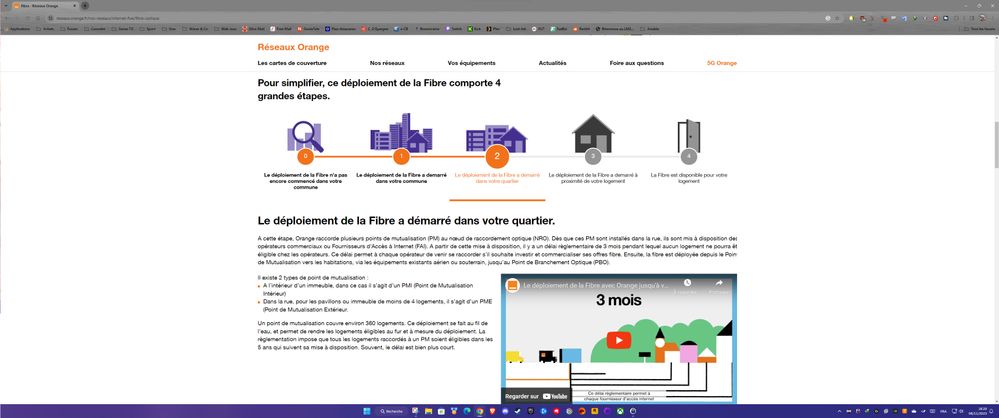999x418 pixels.
Task: Click the Orange channel logo in video
Action: (x=512, y=286)
